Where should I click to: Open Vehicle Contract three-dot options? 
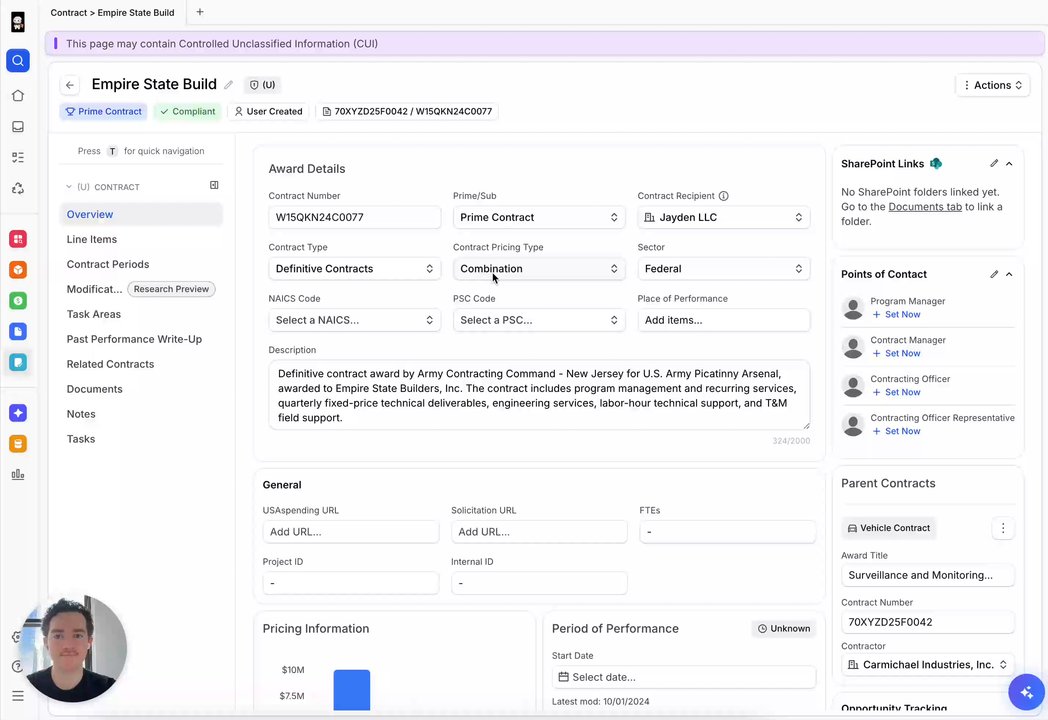tap(1003, 528)
